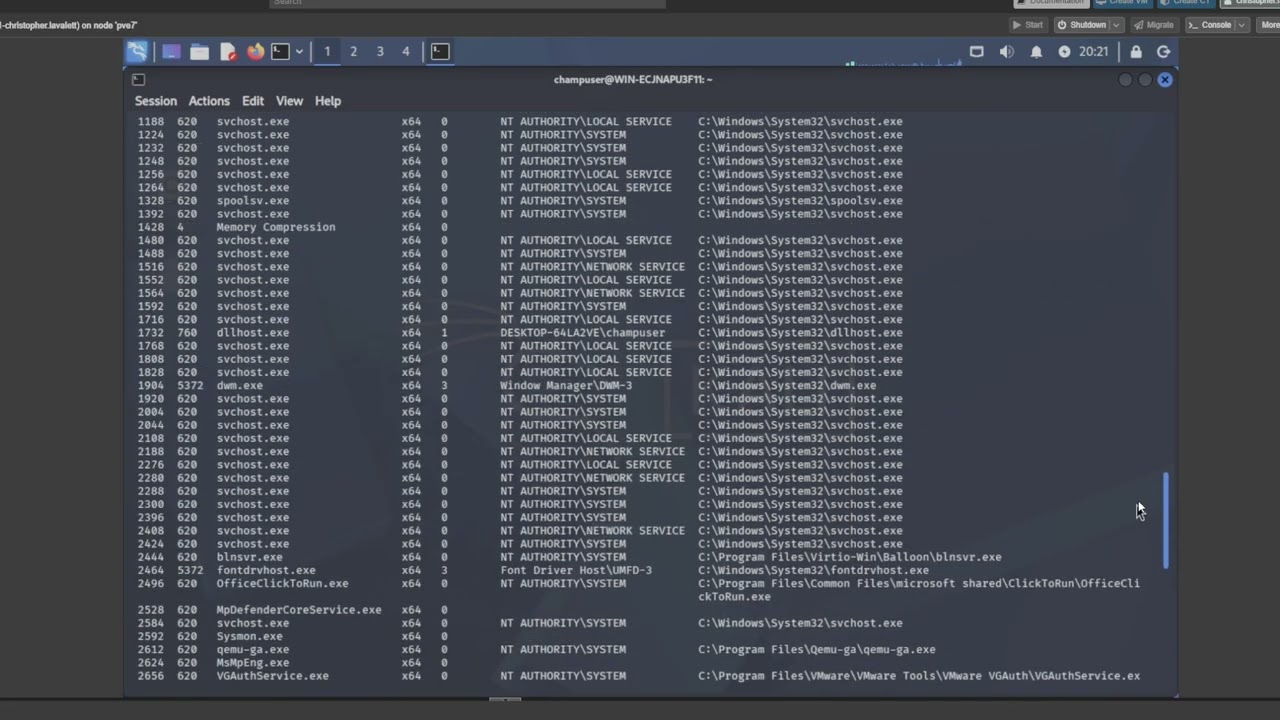Switch to workspace 1
This screenshot has height=720, width=1280.
tap(327, 52)
